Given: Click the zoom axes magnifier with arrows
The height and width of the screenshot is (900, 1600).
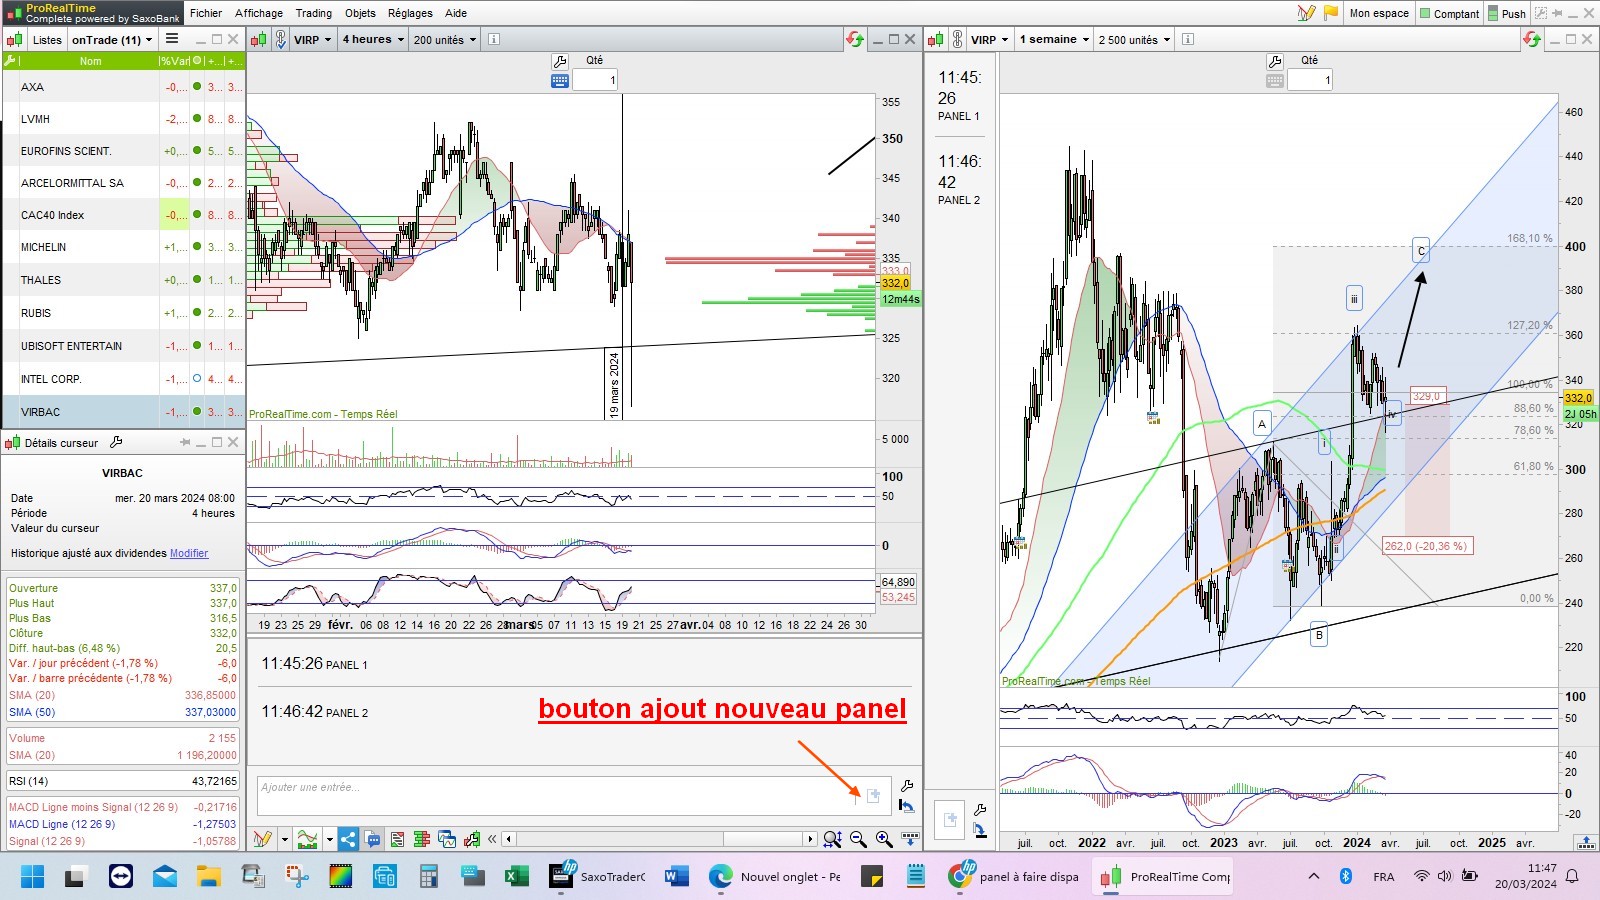Looking at the screenshot, I should 832,839.
